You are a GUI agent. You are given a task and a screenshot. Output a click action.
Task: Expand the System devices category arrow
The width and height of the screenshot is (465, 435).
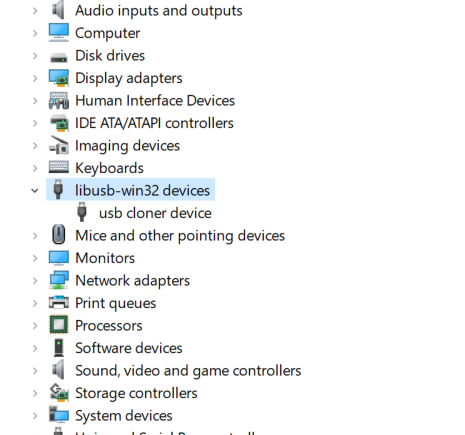click(35, 416)
